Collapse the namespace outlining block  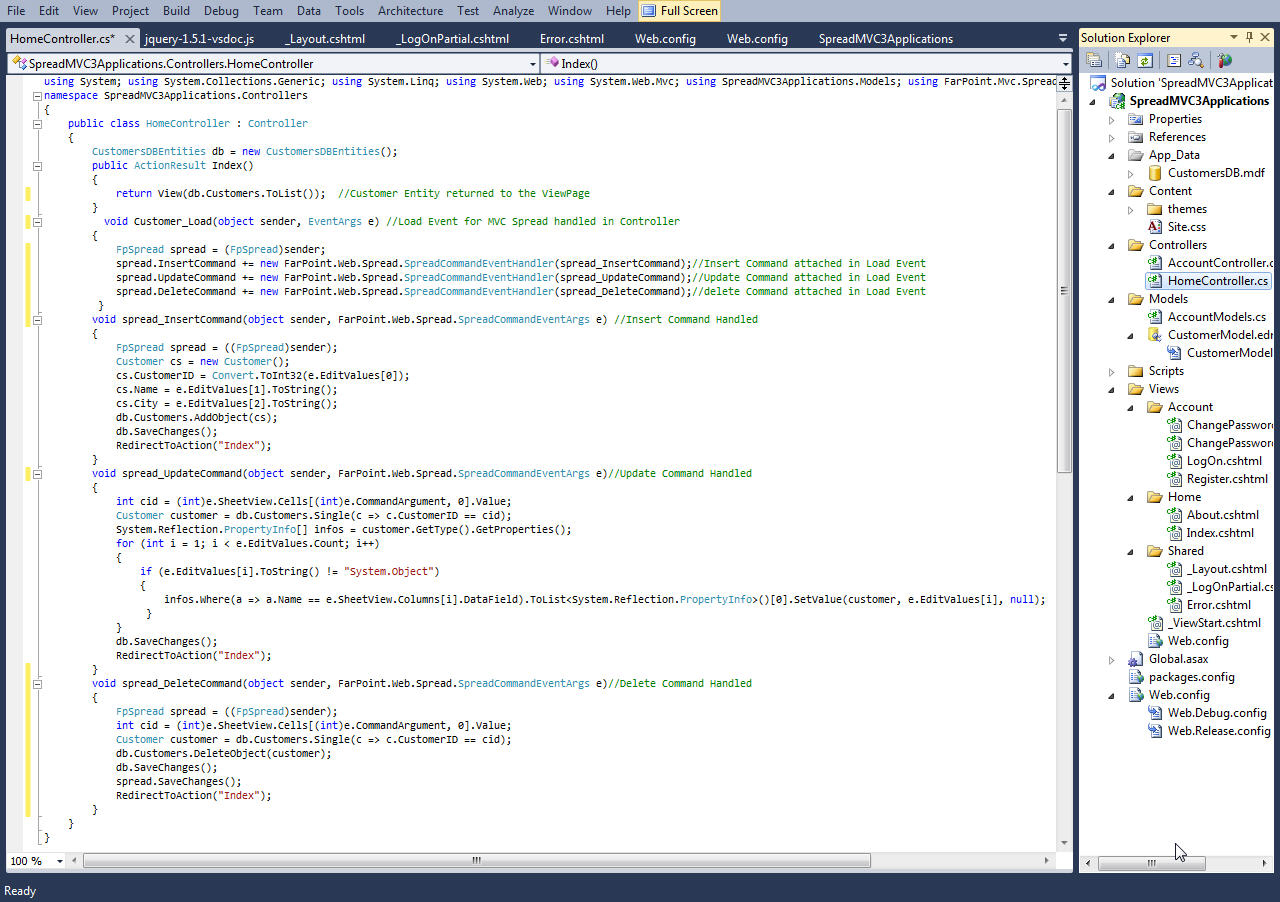37,96
